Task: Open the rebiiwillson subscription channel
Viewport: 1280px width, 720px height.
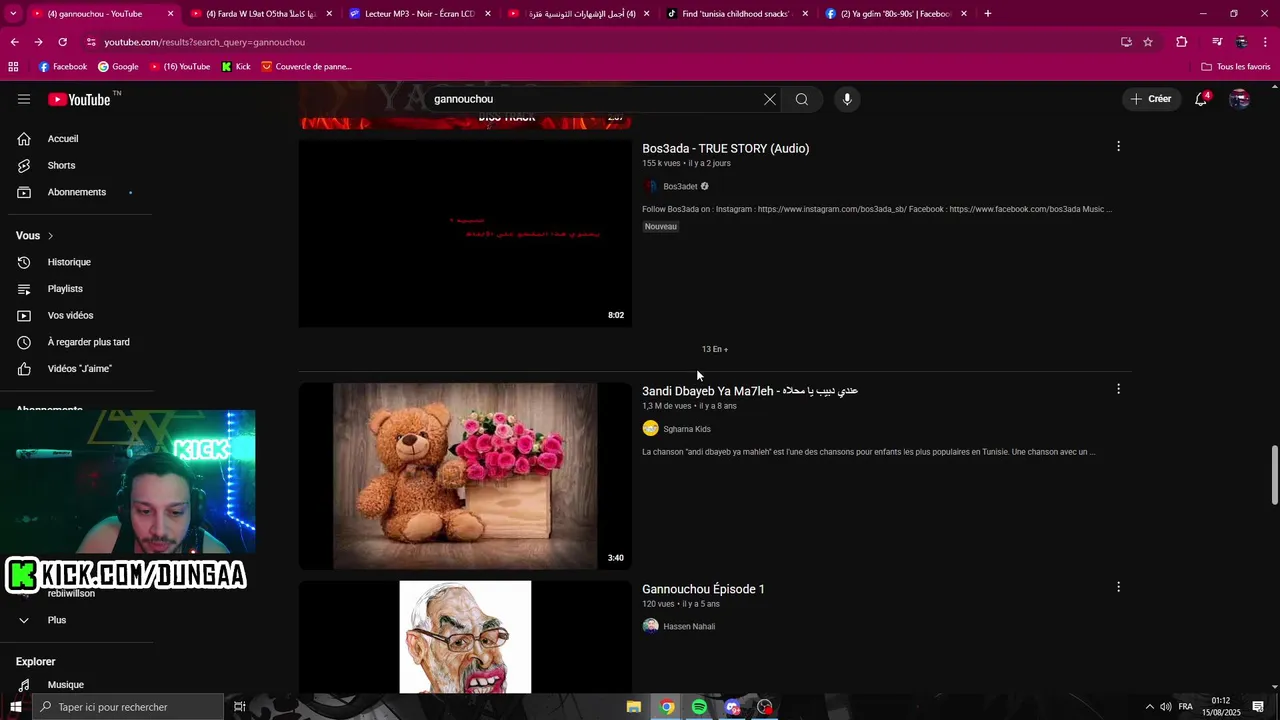Action: (71, 593)
